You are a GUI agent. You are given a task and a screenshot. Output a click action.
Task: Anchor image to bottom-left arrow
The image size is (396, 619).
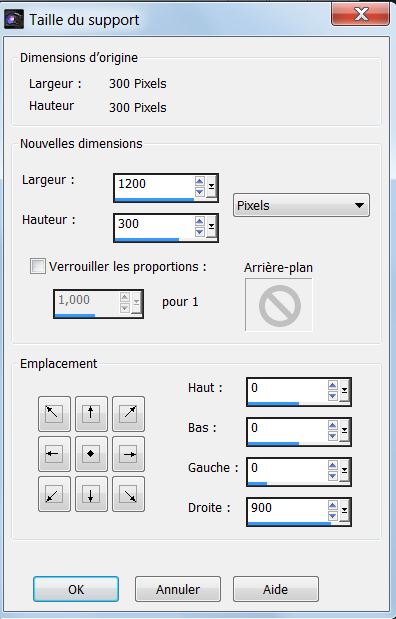[x=54, y=494]
